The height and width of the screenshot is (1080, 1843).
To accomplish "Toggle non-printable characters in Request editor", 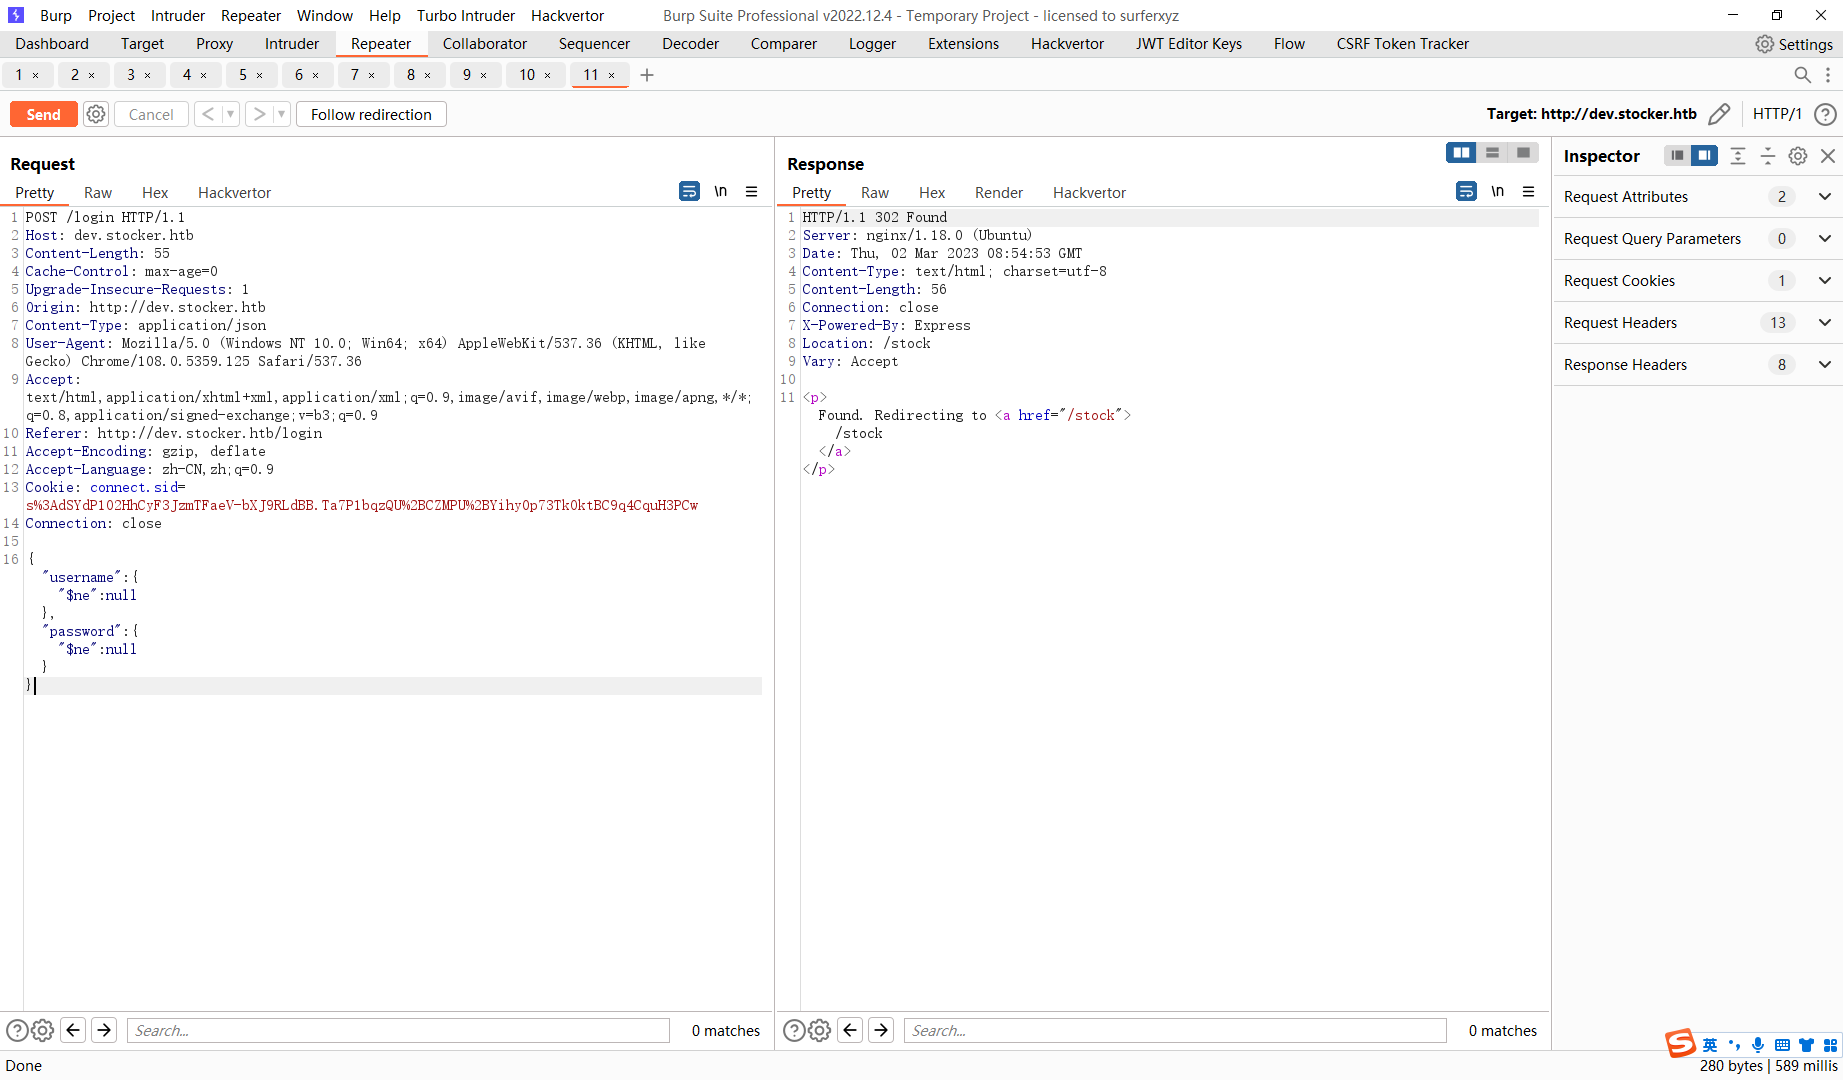I will click(720, 191).
